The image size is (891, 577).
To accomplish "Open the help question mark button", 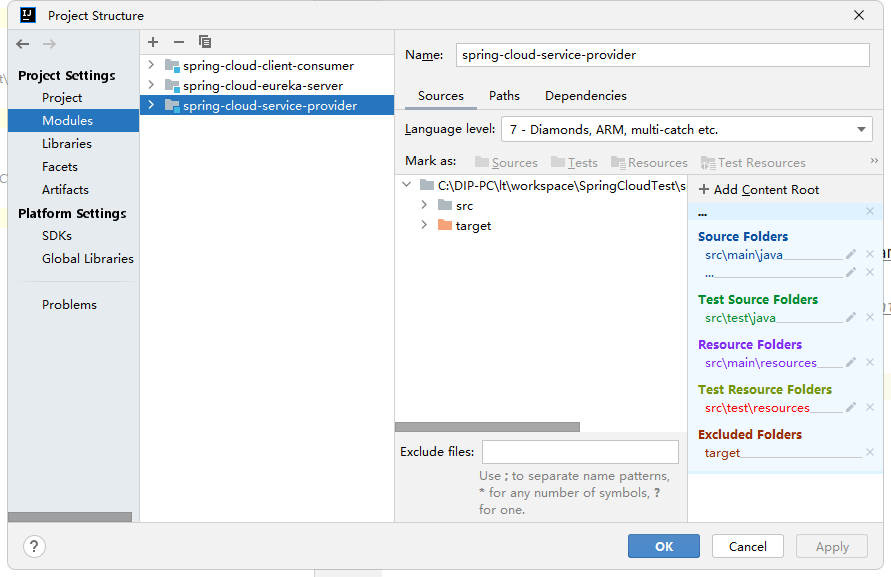I will click(34, 546).
